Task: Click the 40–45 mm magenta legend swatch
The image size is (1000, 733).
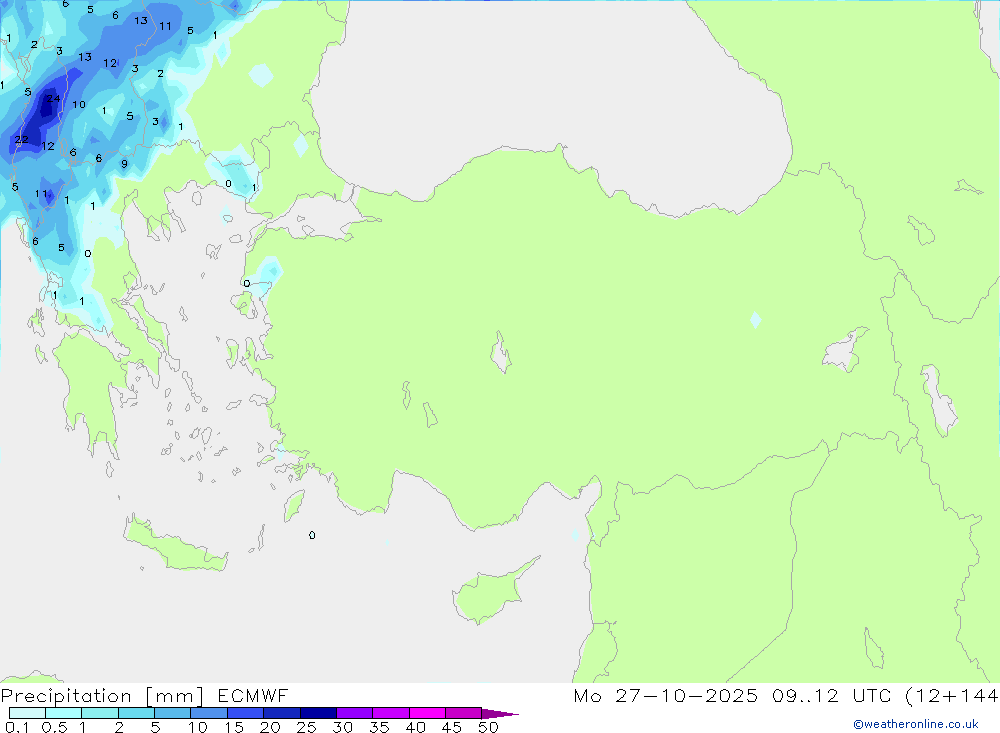Action: [427, 713]
